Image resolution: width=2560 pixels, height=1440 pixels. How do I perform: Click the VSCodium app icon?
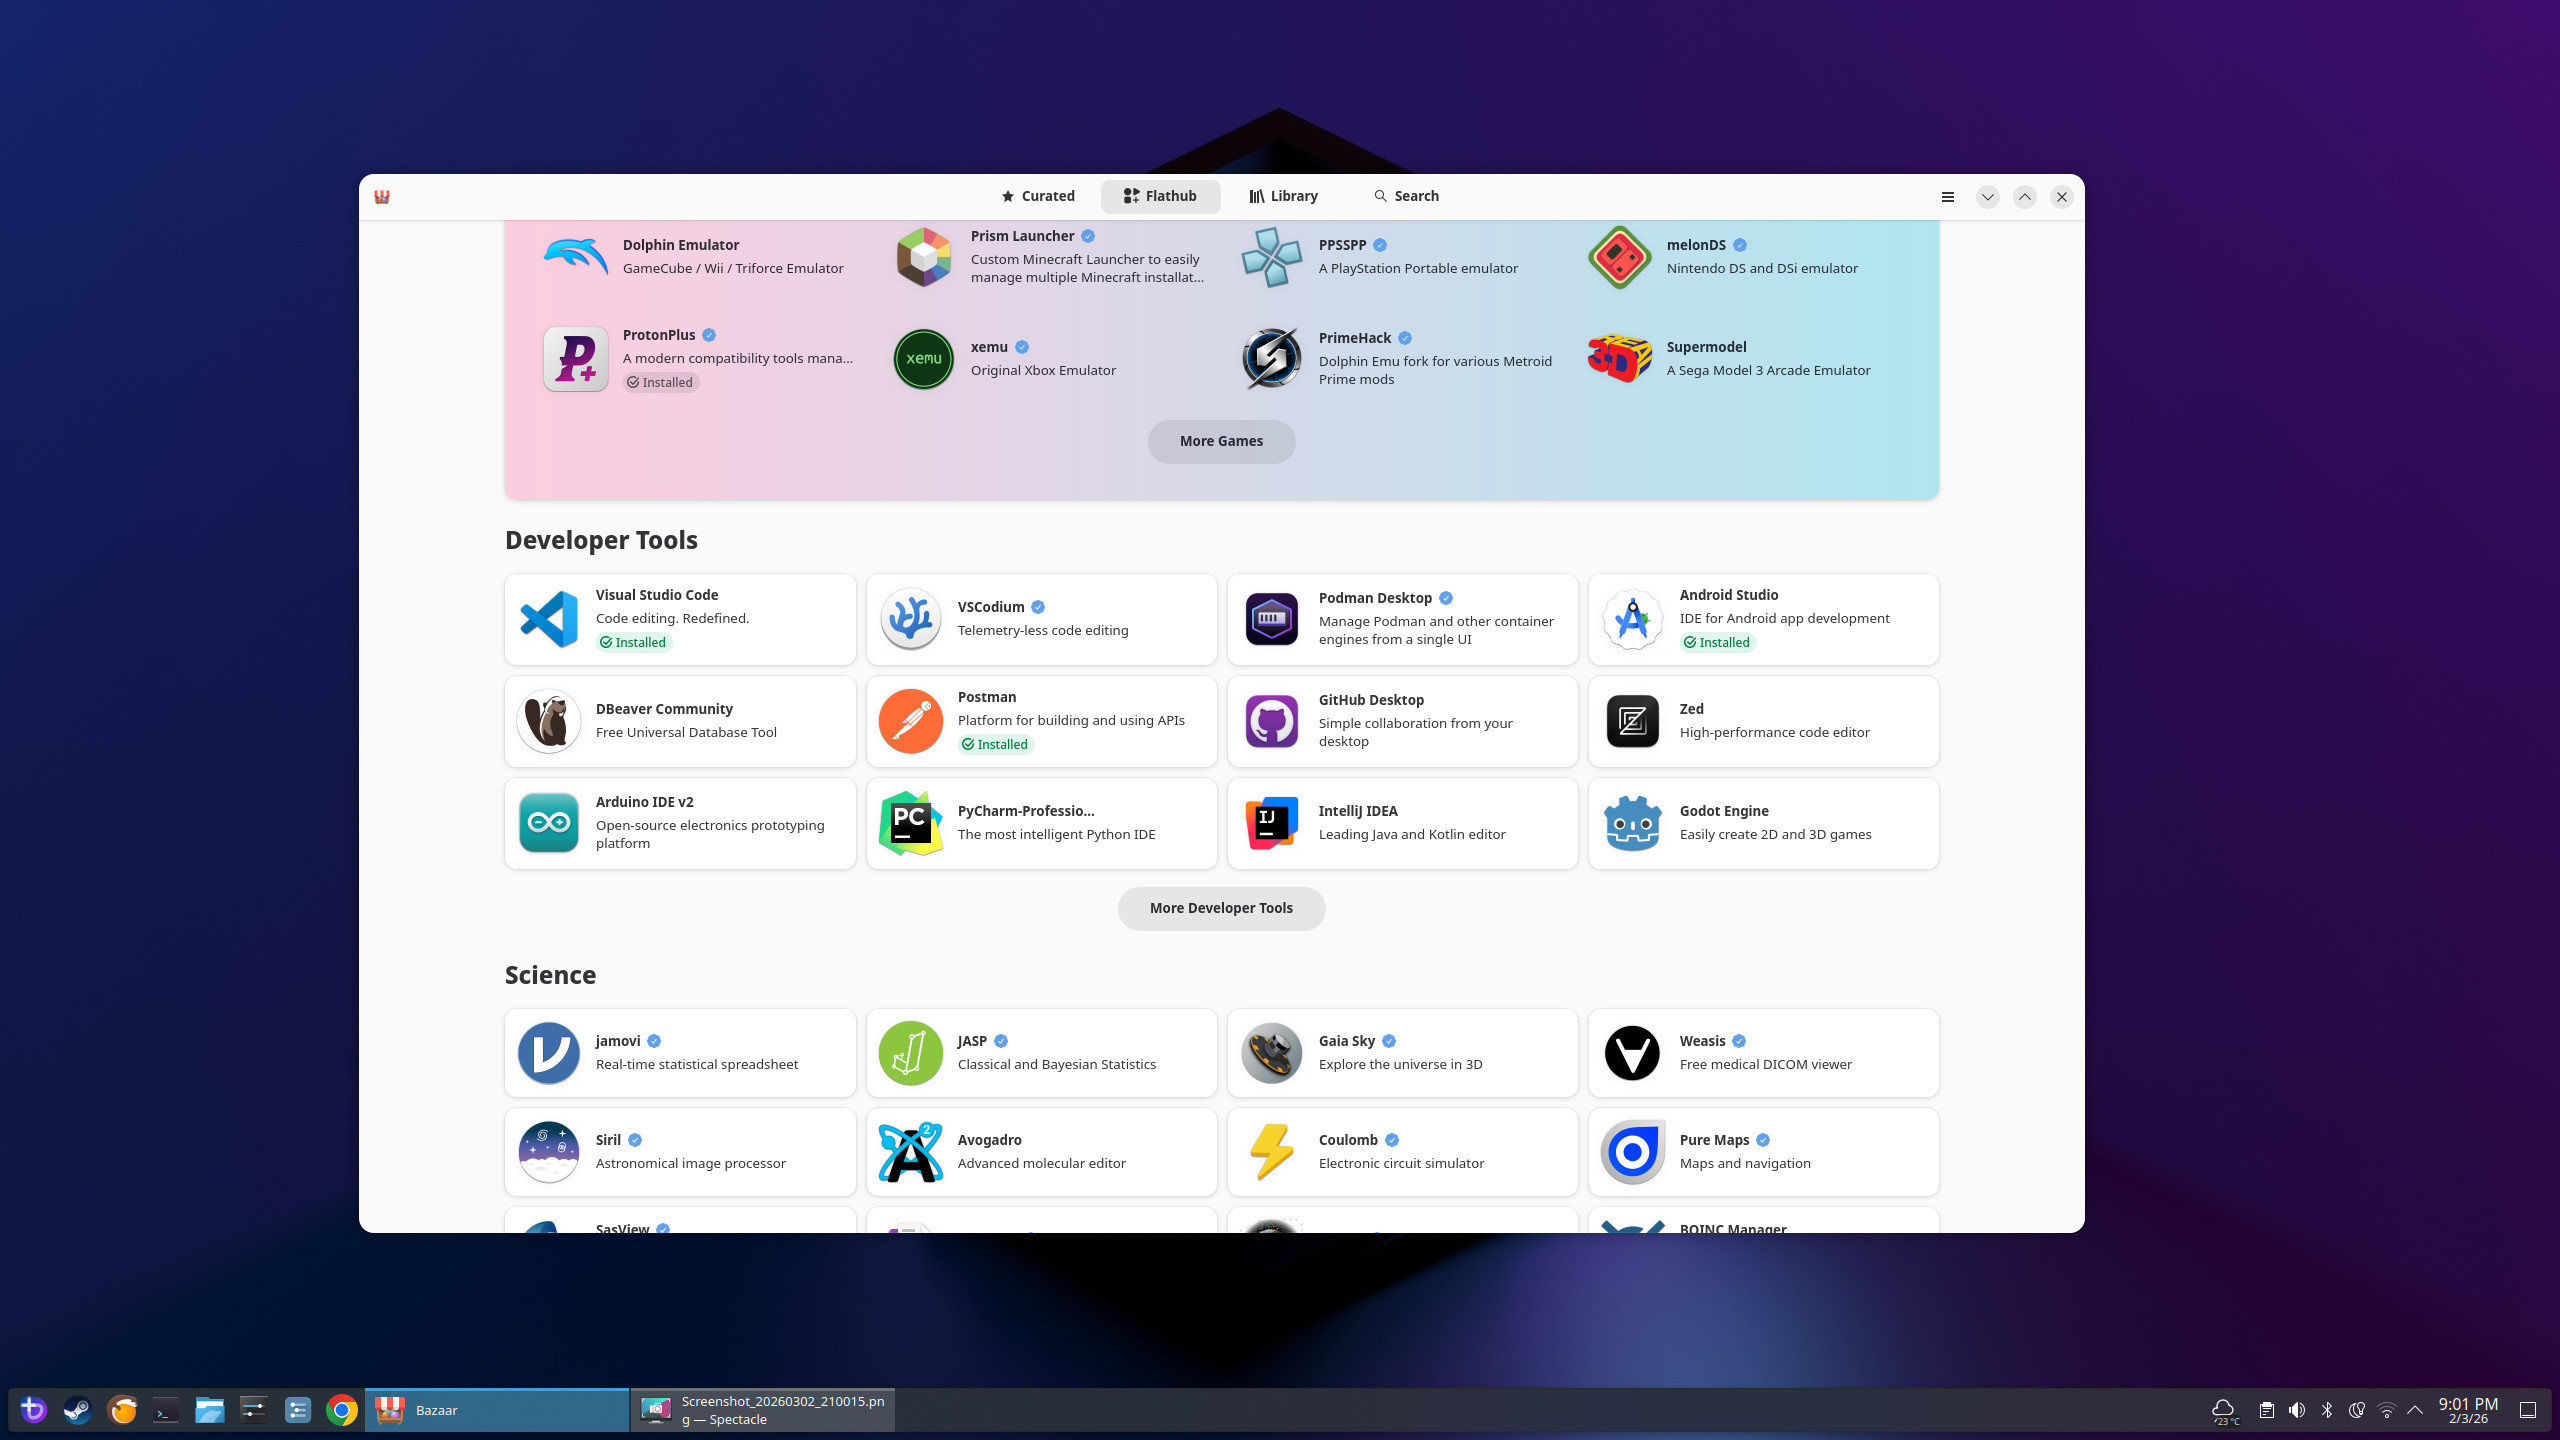pyautogui.click(x=910, y=619)
